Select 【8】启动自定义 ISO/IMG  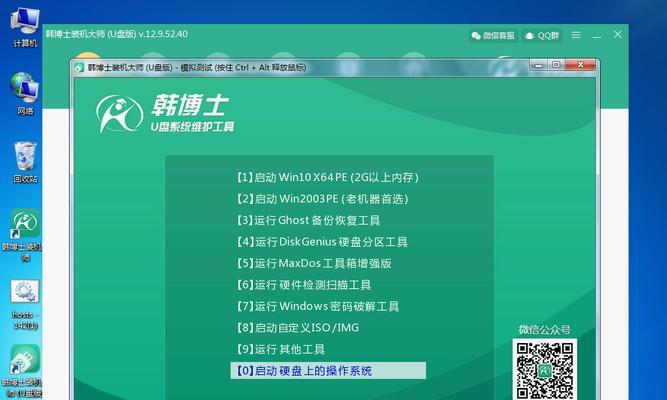click(x=297, y=328)
